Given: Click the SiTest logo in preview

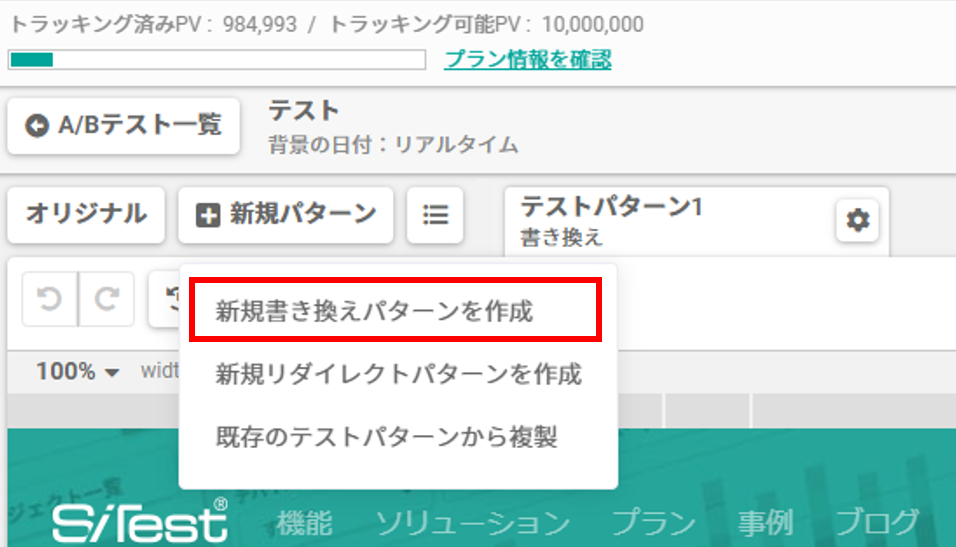Looking at the screenshot, I should click(x=140, y=521).
